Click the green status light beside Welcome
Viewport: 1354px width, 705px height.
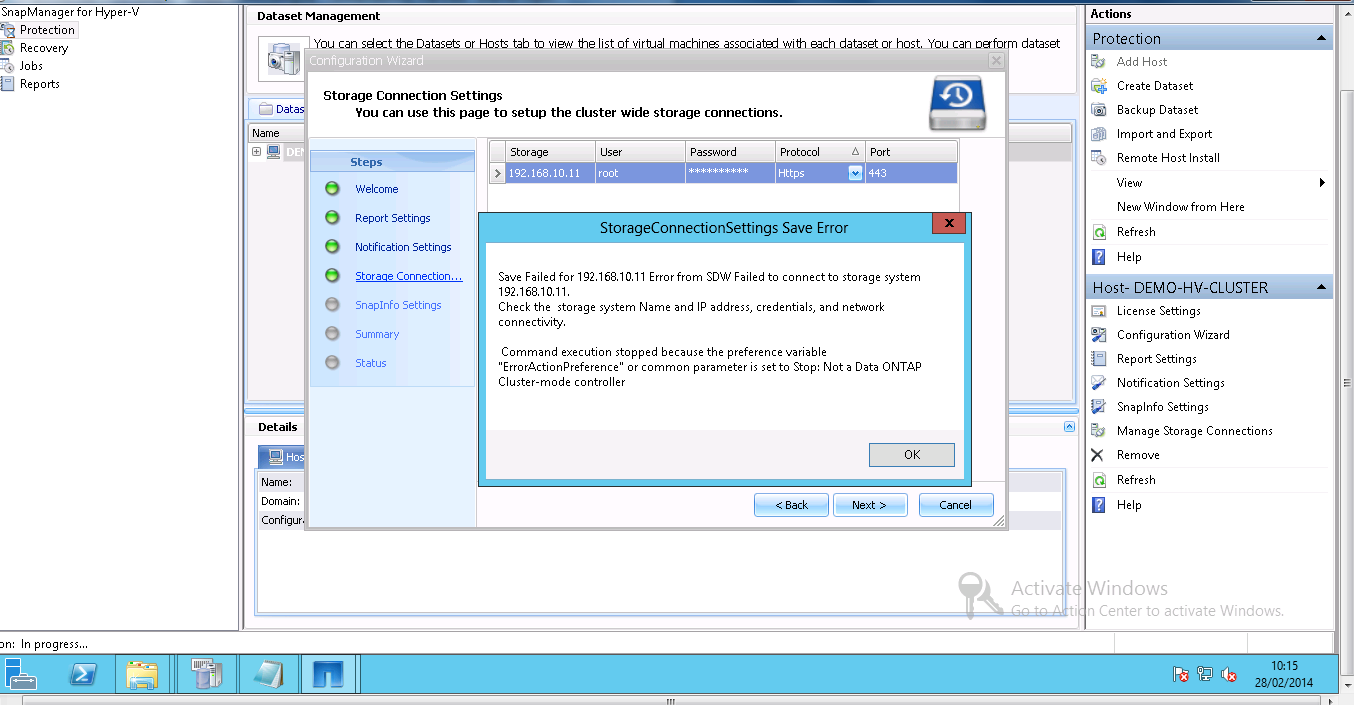tap(332, 189)
